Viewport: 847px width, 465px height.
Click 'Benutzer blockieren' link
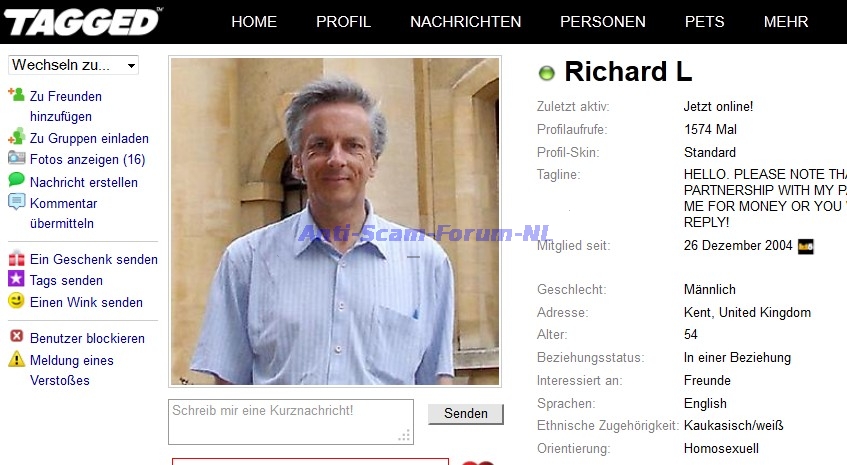88,339
